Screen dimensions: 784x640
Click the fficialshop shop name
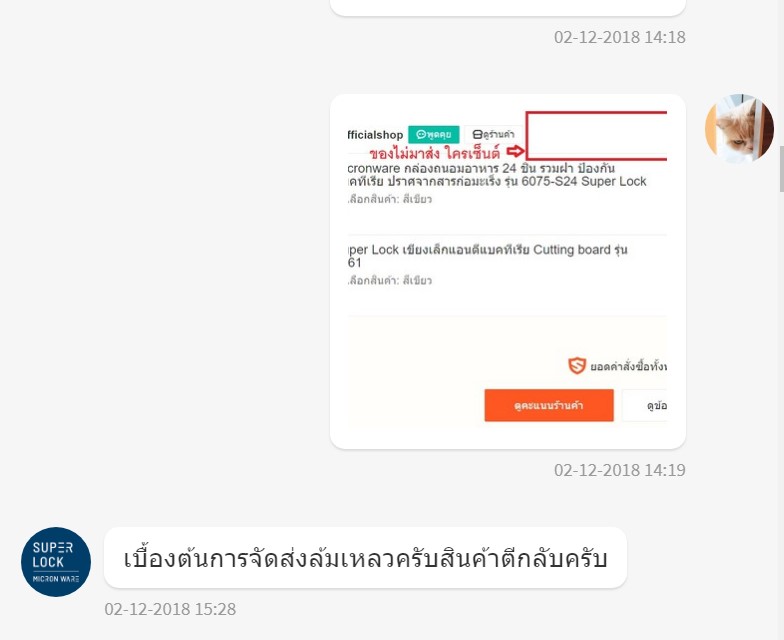[x=376, y=135]
